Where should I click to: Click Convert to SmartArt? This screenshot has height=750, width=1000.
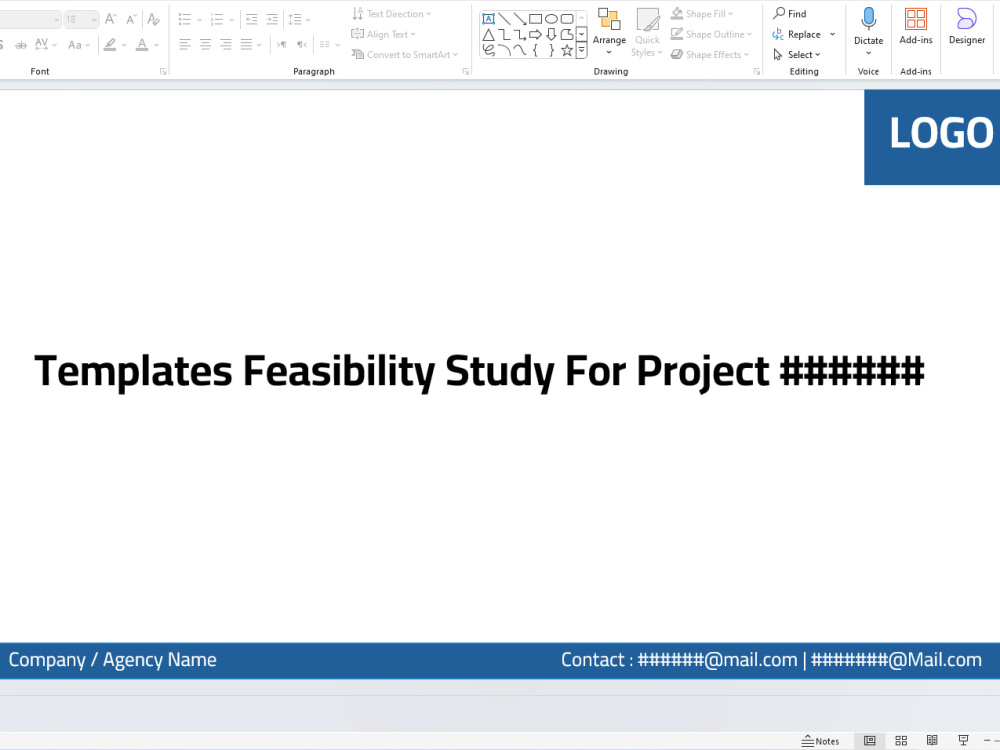[x=405, y=54]
